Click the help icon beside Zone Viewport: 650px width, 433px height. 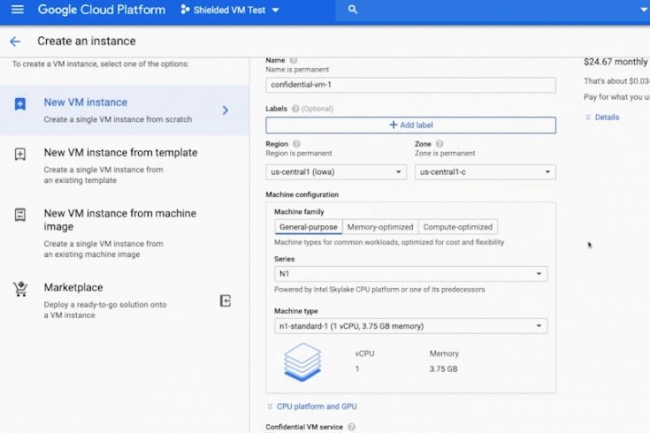point(439,144)
